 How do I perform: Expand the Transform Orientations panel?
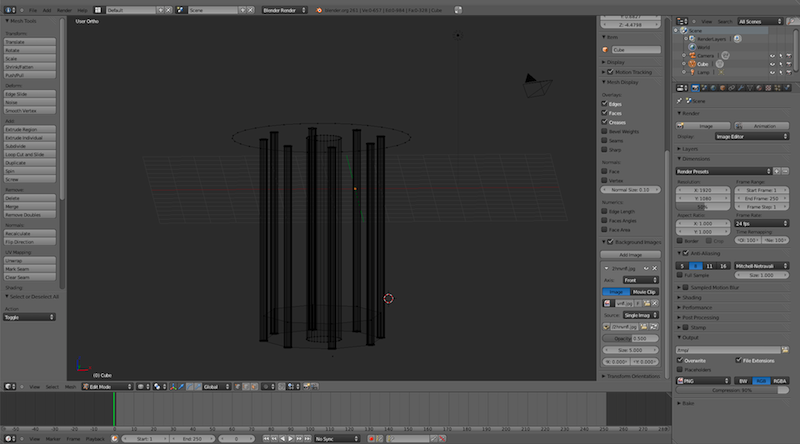click(631, 376)
